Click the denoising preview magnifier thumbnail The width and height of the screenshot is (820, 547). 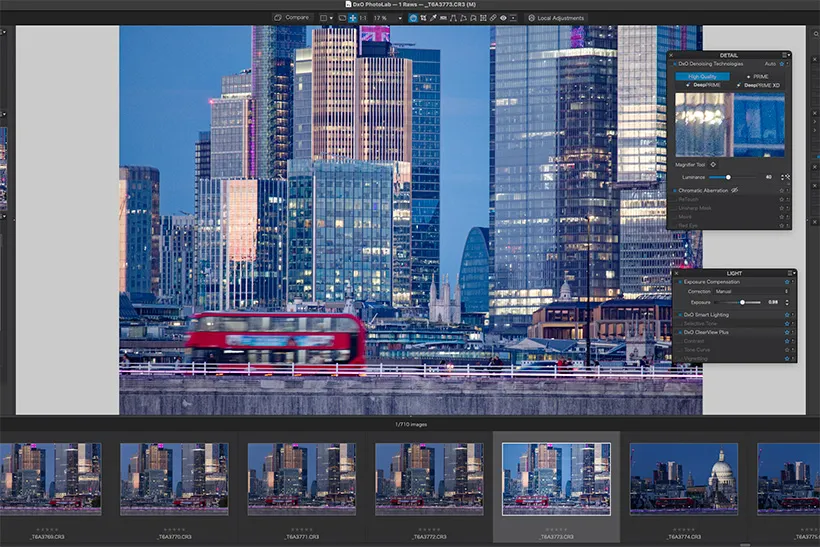click(x=730, y=125)
